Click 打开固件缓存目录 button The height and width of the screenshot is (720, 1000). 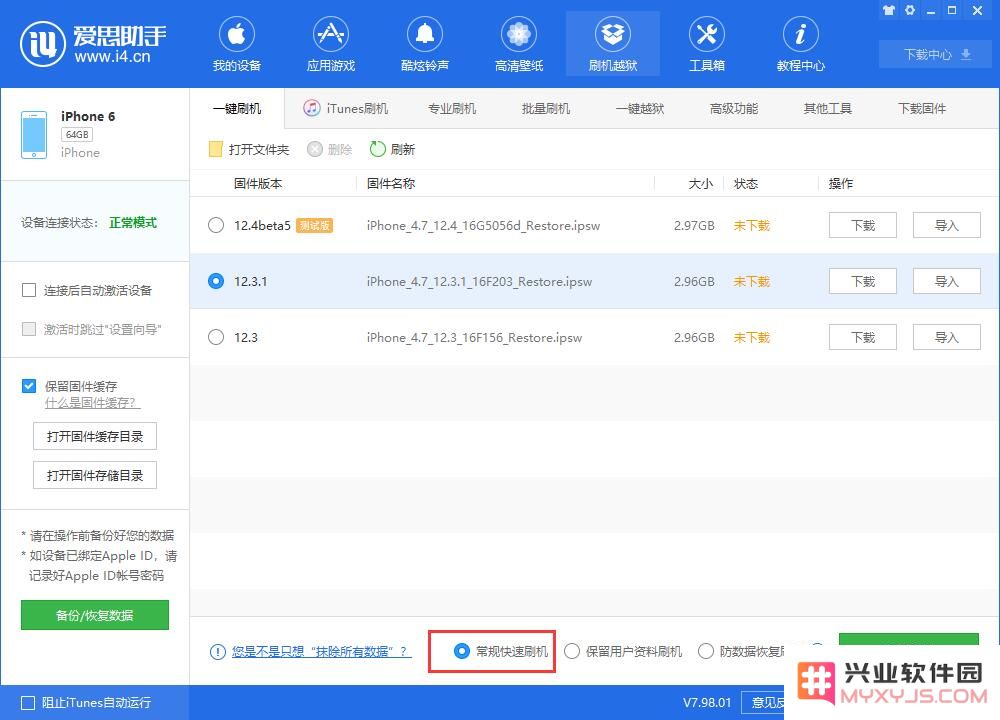95,436
